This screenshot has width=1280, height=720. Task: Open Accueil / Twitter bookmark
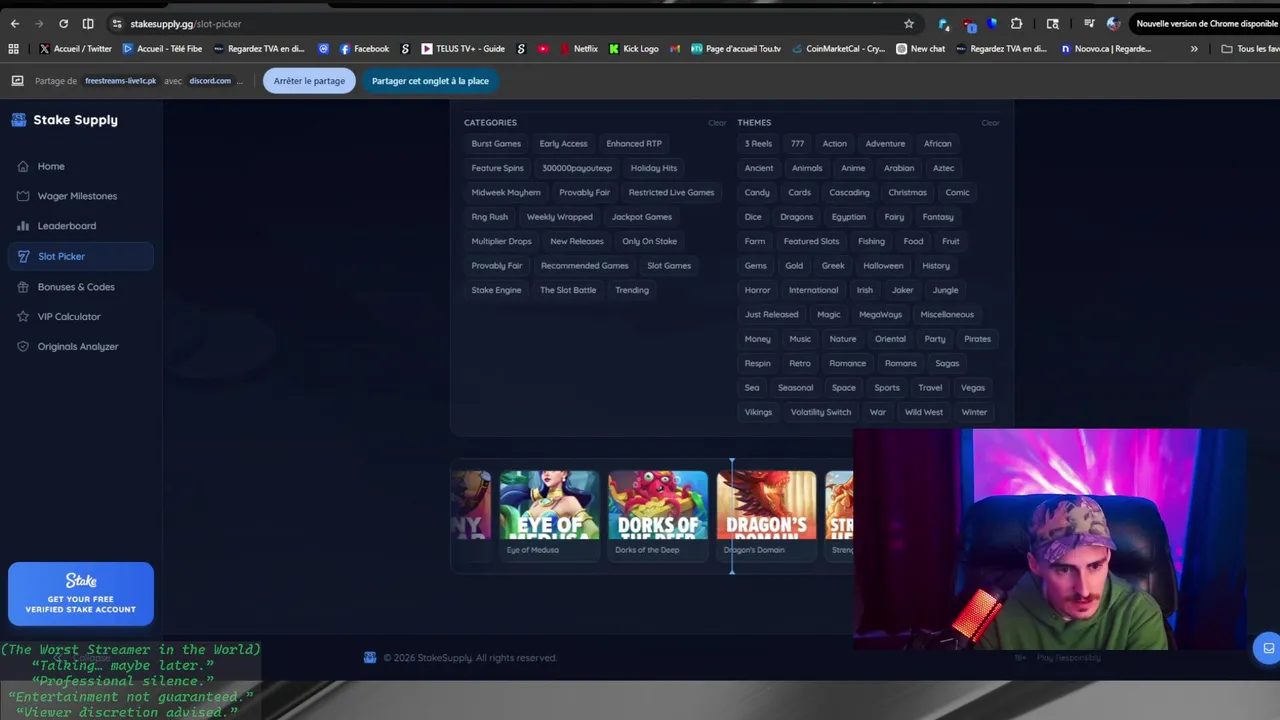point(76,48)
